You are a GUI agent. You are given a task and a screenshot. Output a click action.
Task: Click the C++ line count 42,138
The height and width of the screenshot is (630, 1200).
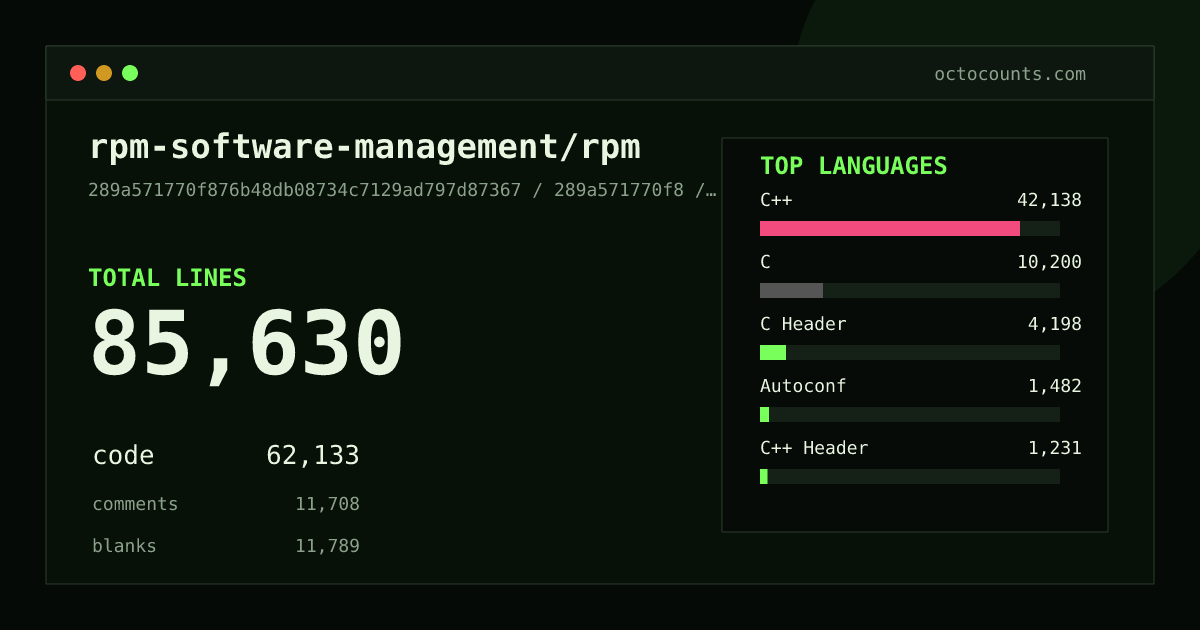click(x=1049, y=200)
